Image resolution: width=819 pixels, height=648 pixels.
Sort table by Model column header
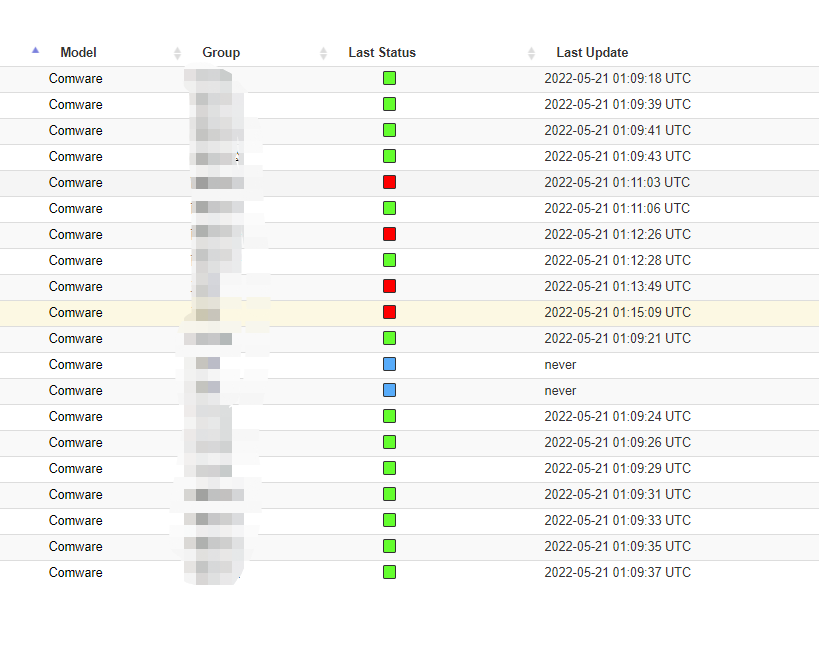coord(78,52)
